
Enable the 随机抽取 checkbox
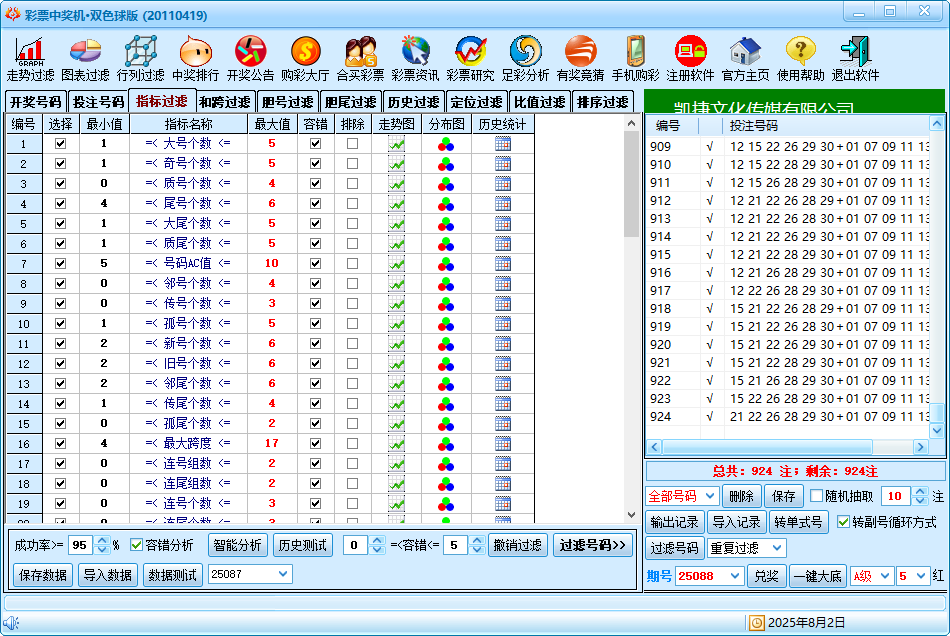point(816,496)
